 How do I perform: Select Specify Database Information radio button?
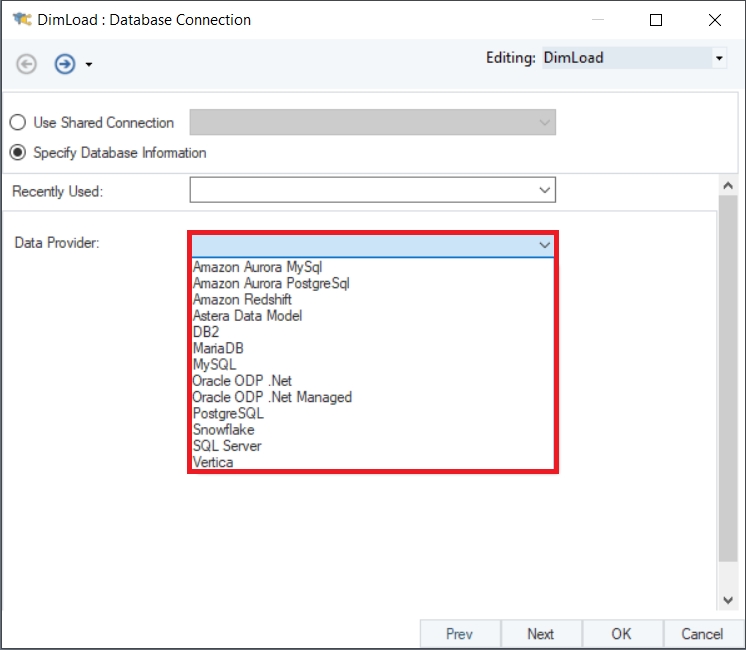click(x=18, y=153)
